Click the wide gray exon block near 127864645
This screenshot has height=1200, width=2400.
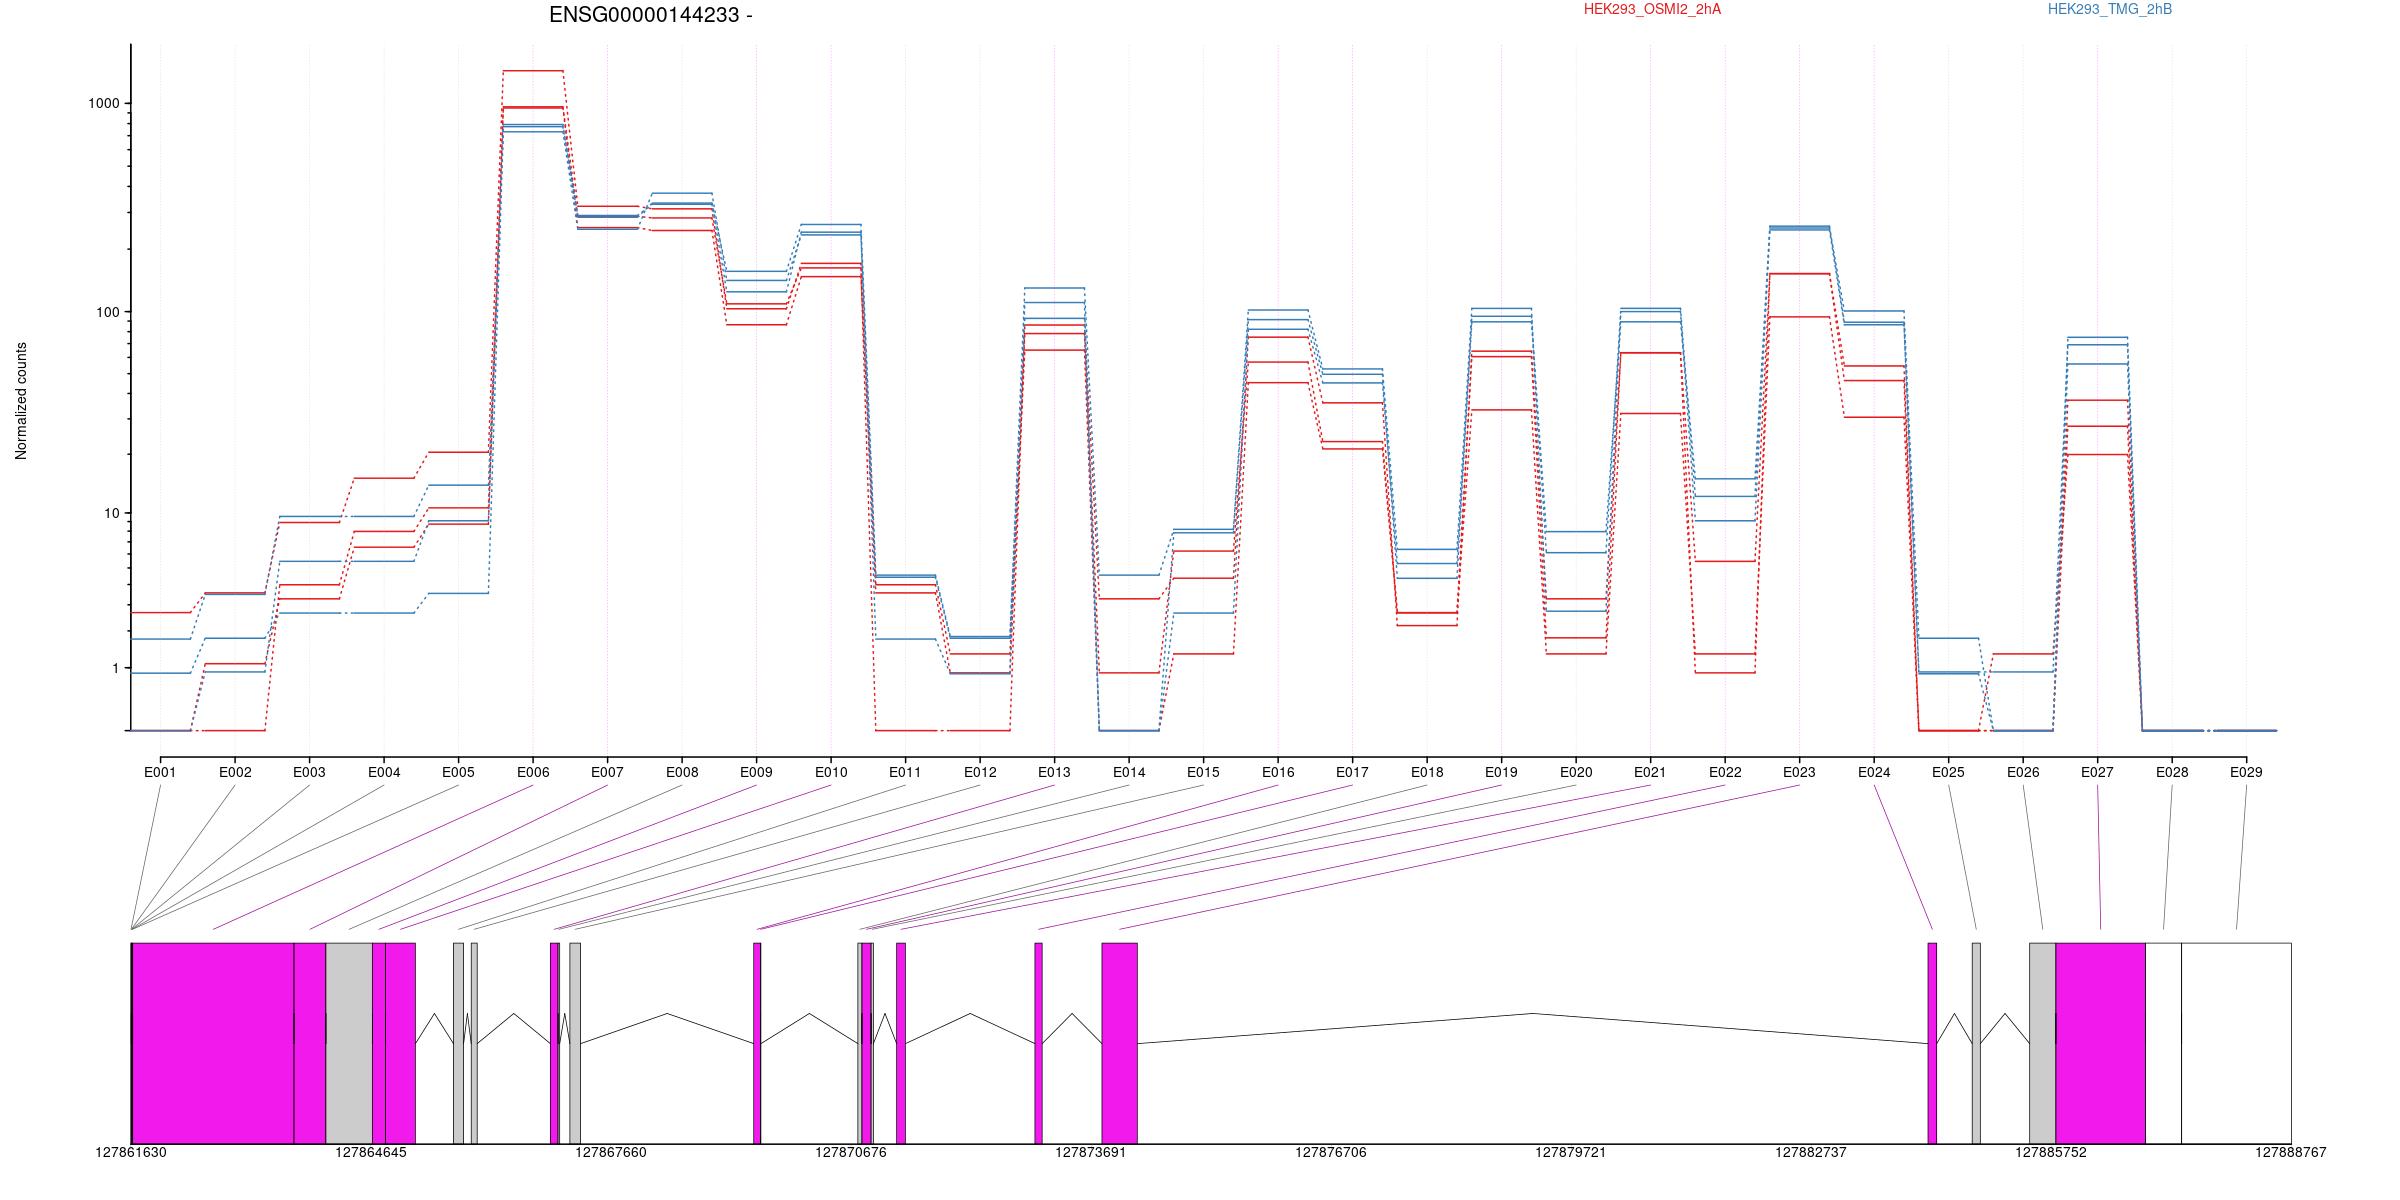(x=349, y=1043)
